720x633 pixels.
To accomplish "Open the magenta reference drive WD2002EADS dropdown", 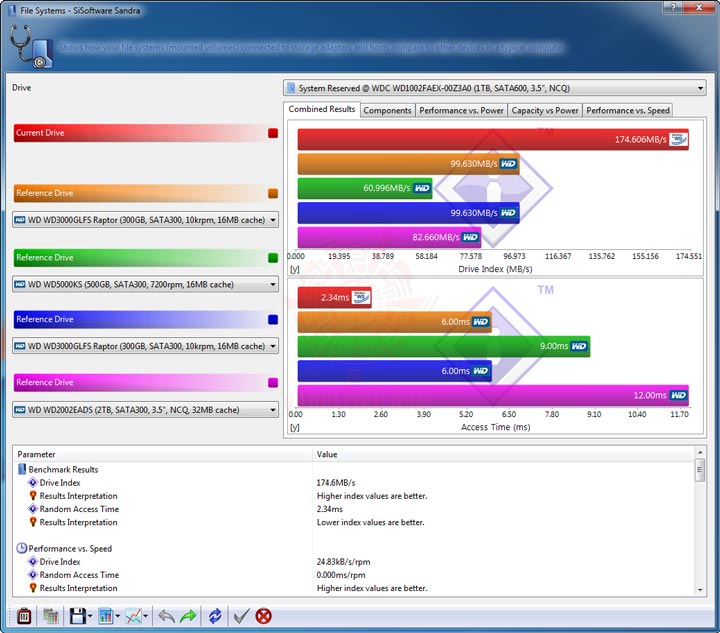I will 145,409.
